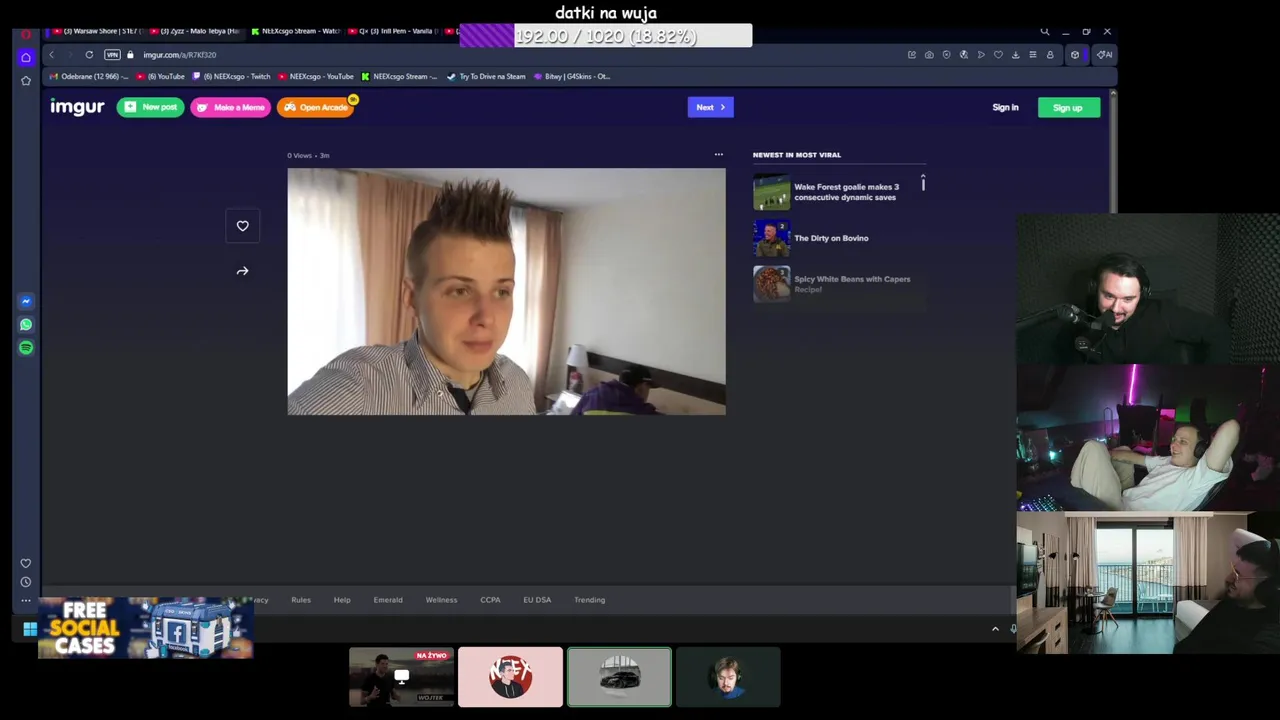
Task: Open the (6) YouTube bookmark
Action: point(161,76)
